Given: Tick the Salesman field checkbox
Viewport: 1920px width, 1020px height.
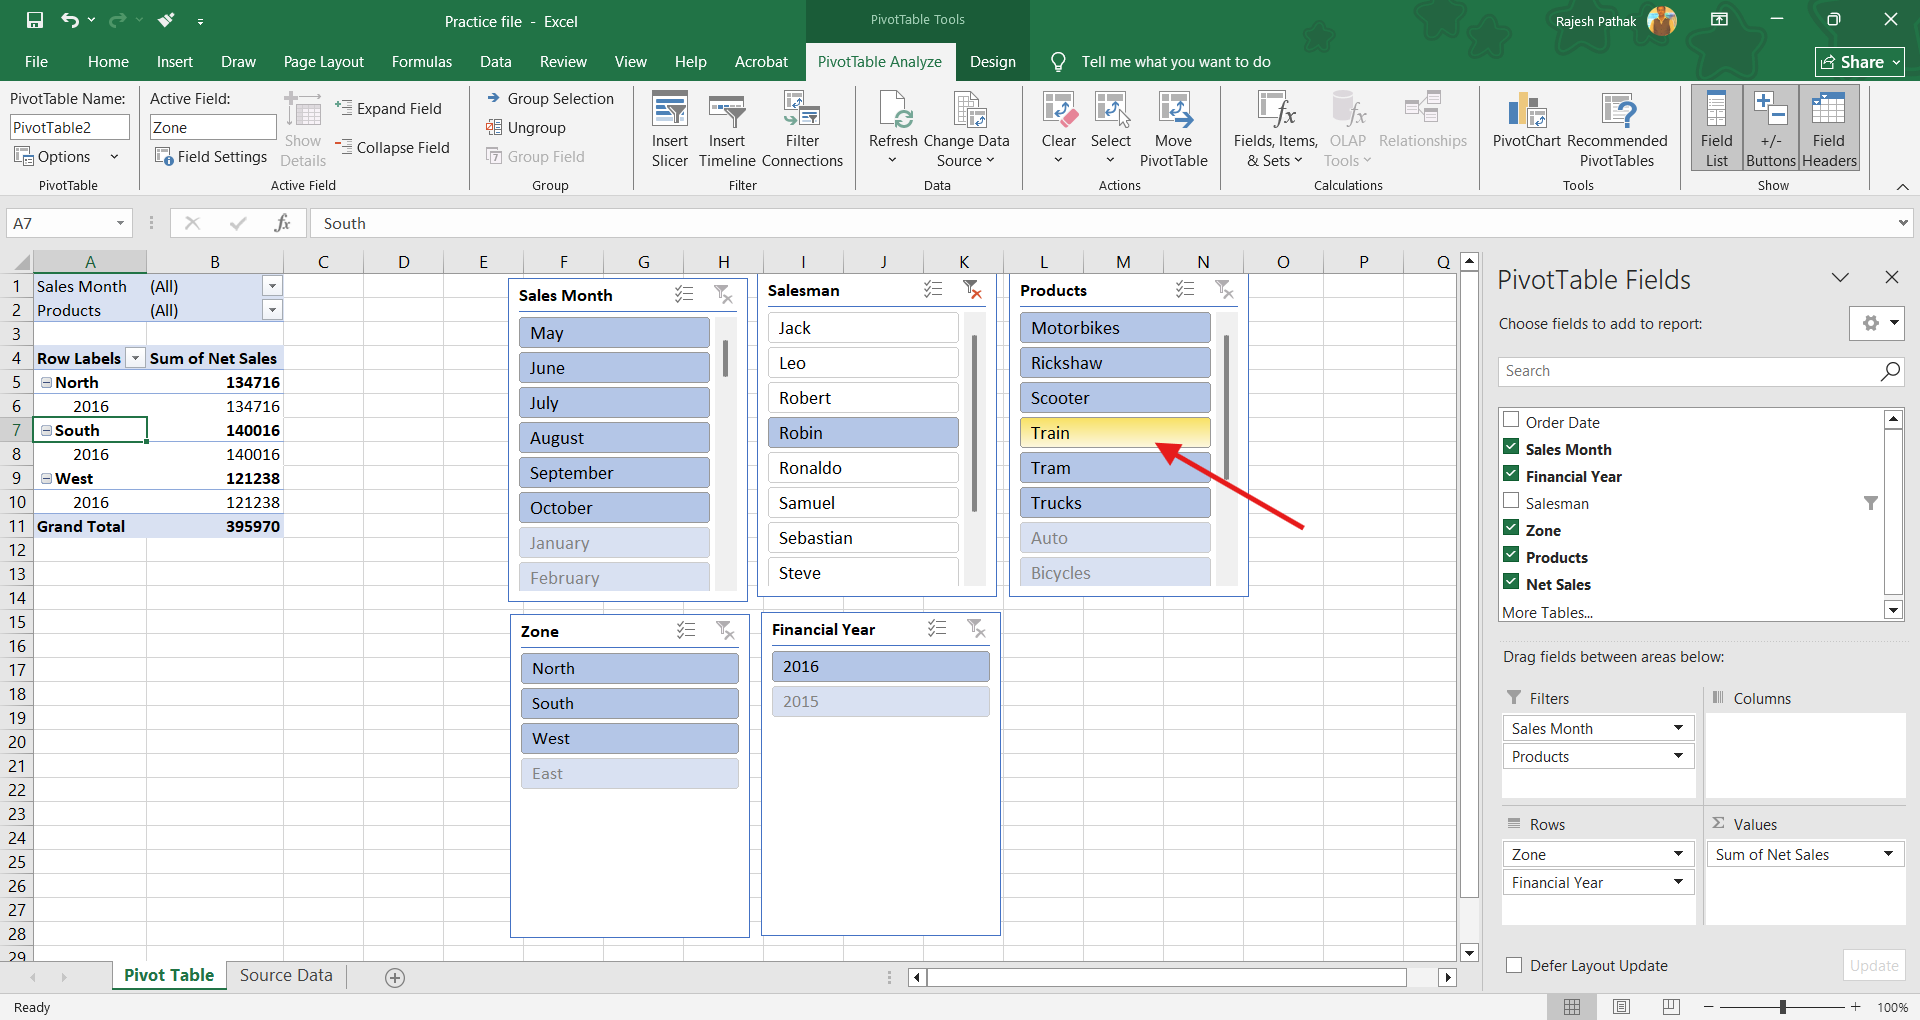Looking at the screenshot, I should [x=1511, y=502].
